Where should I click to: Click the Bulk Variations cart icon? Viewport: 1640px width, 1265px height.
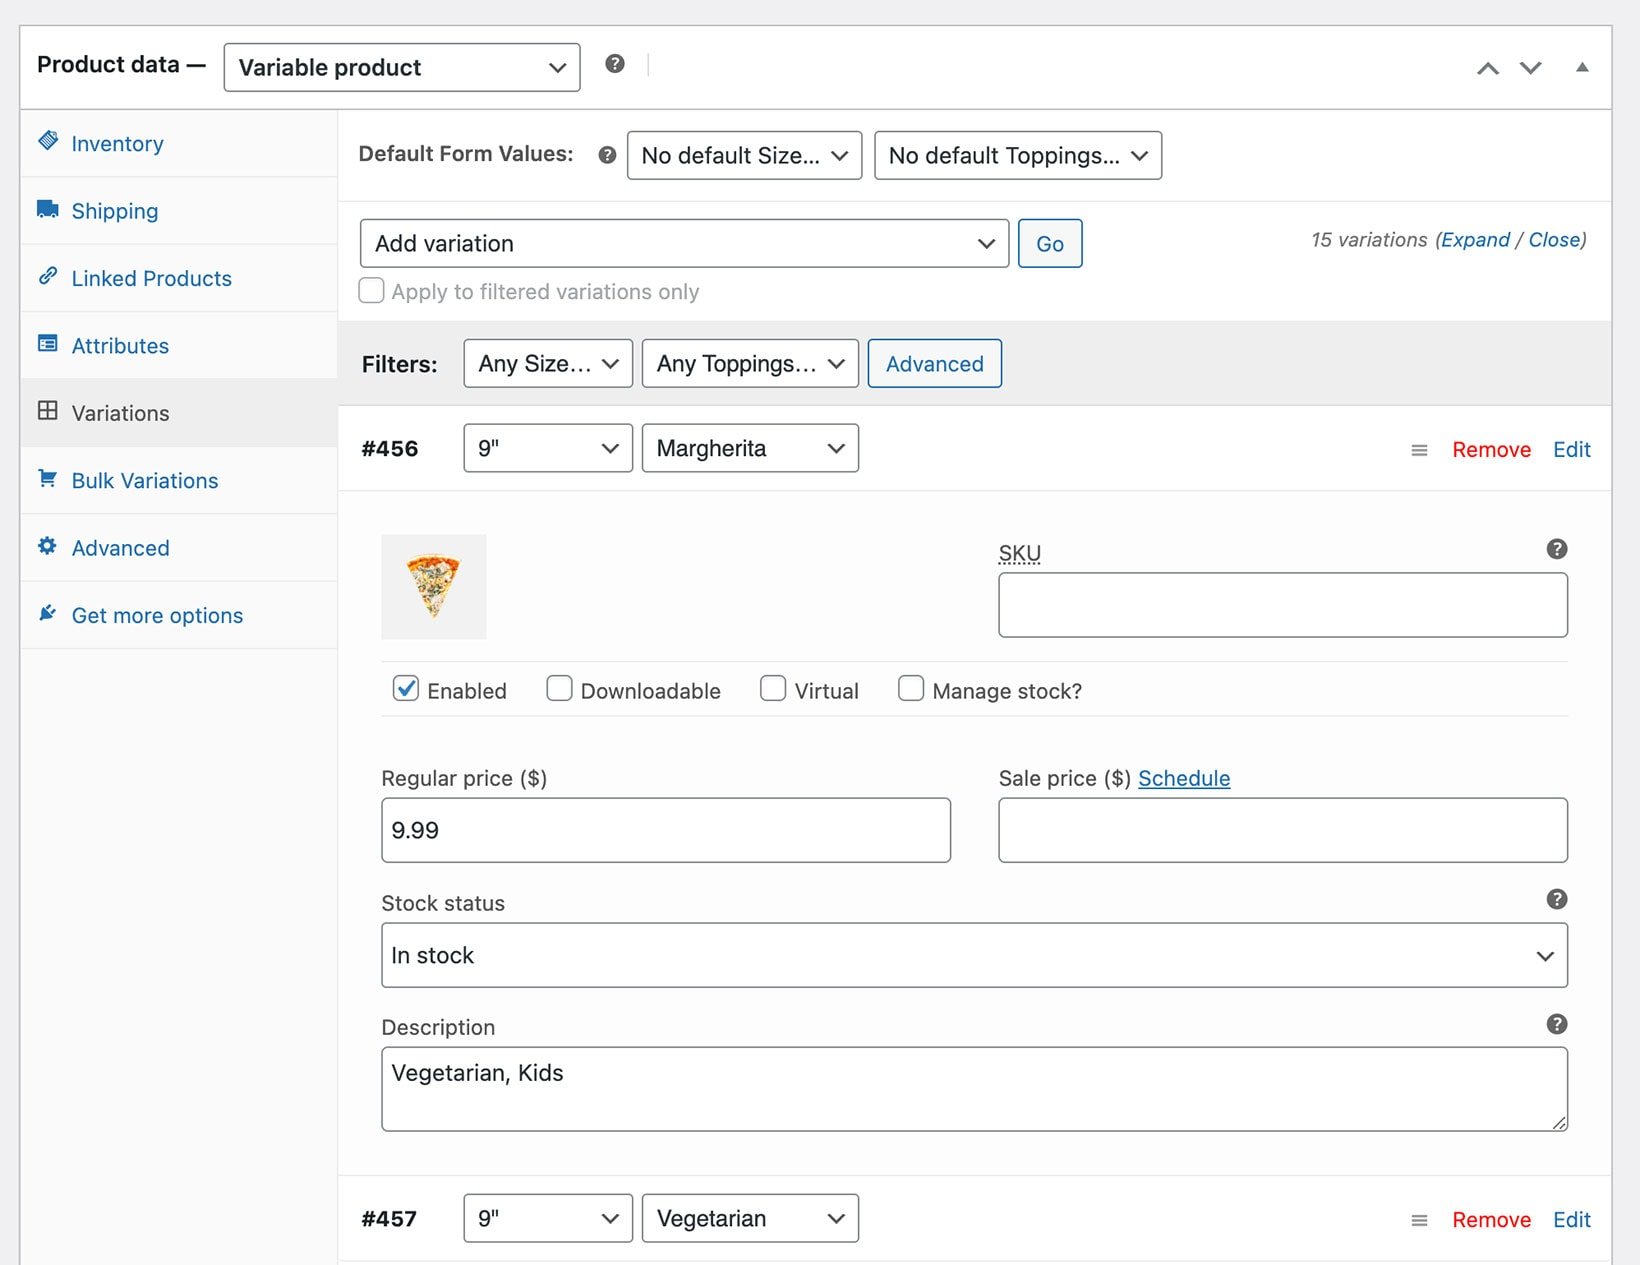[x=47, y=480]
